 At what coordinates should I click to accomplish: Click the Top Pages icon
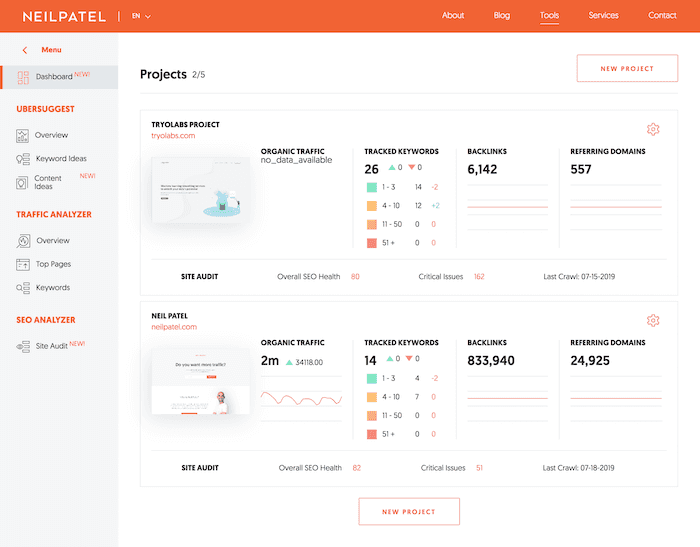[x=23, y=264]
